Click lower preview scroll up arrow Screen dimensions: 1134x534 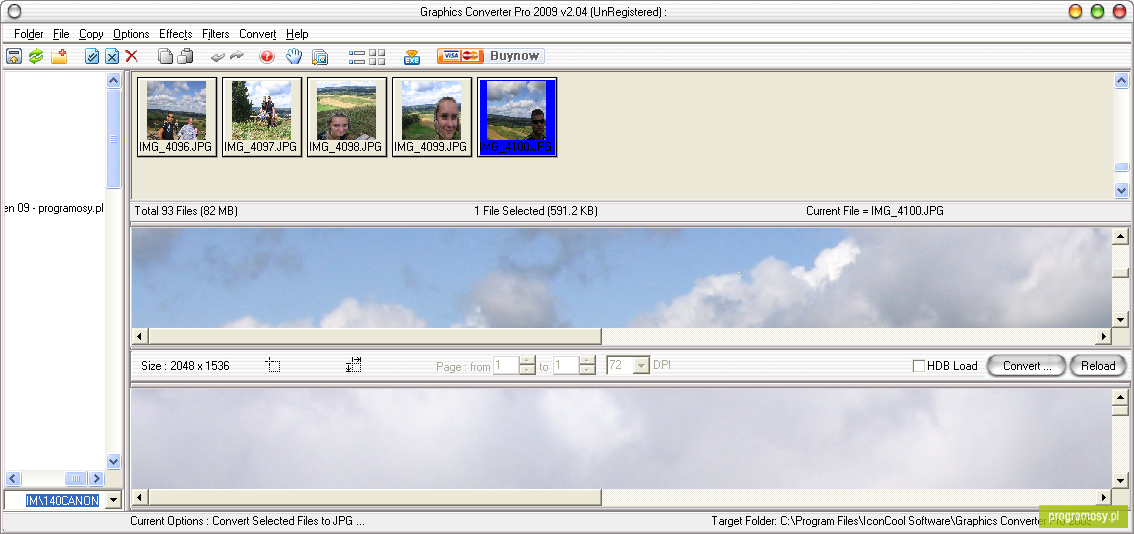click(1120, 397)
